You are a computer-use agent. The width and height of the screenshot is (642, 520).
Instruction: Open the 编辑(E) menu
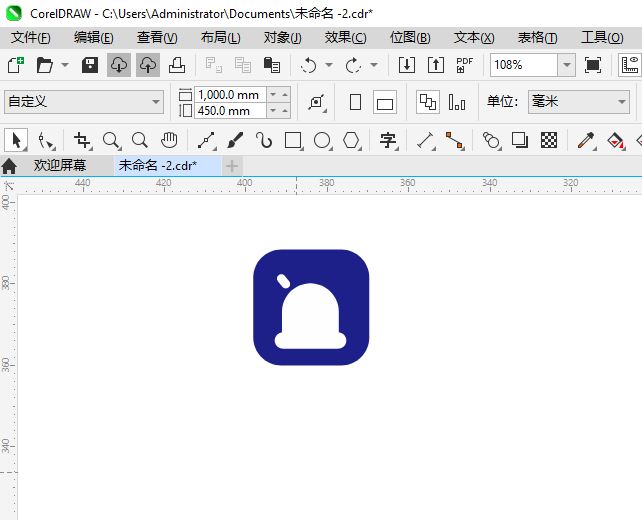click(x=94, y=38)
